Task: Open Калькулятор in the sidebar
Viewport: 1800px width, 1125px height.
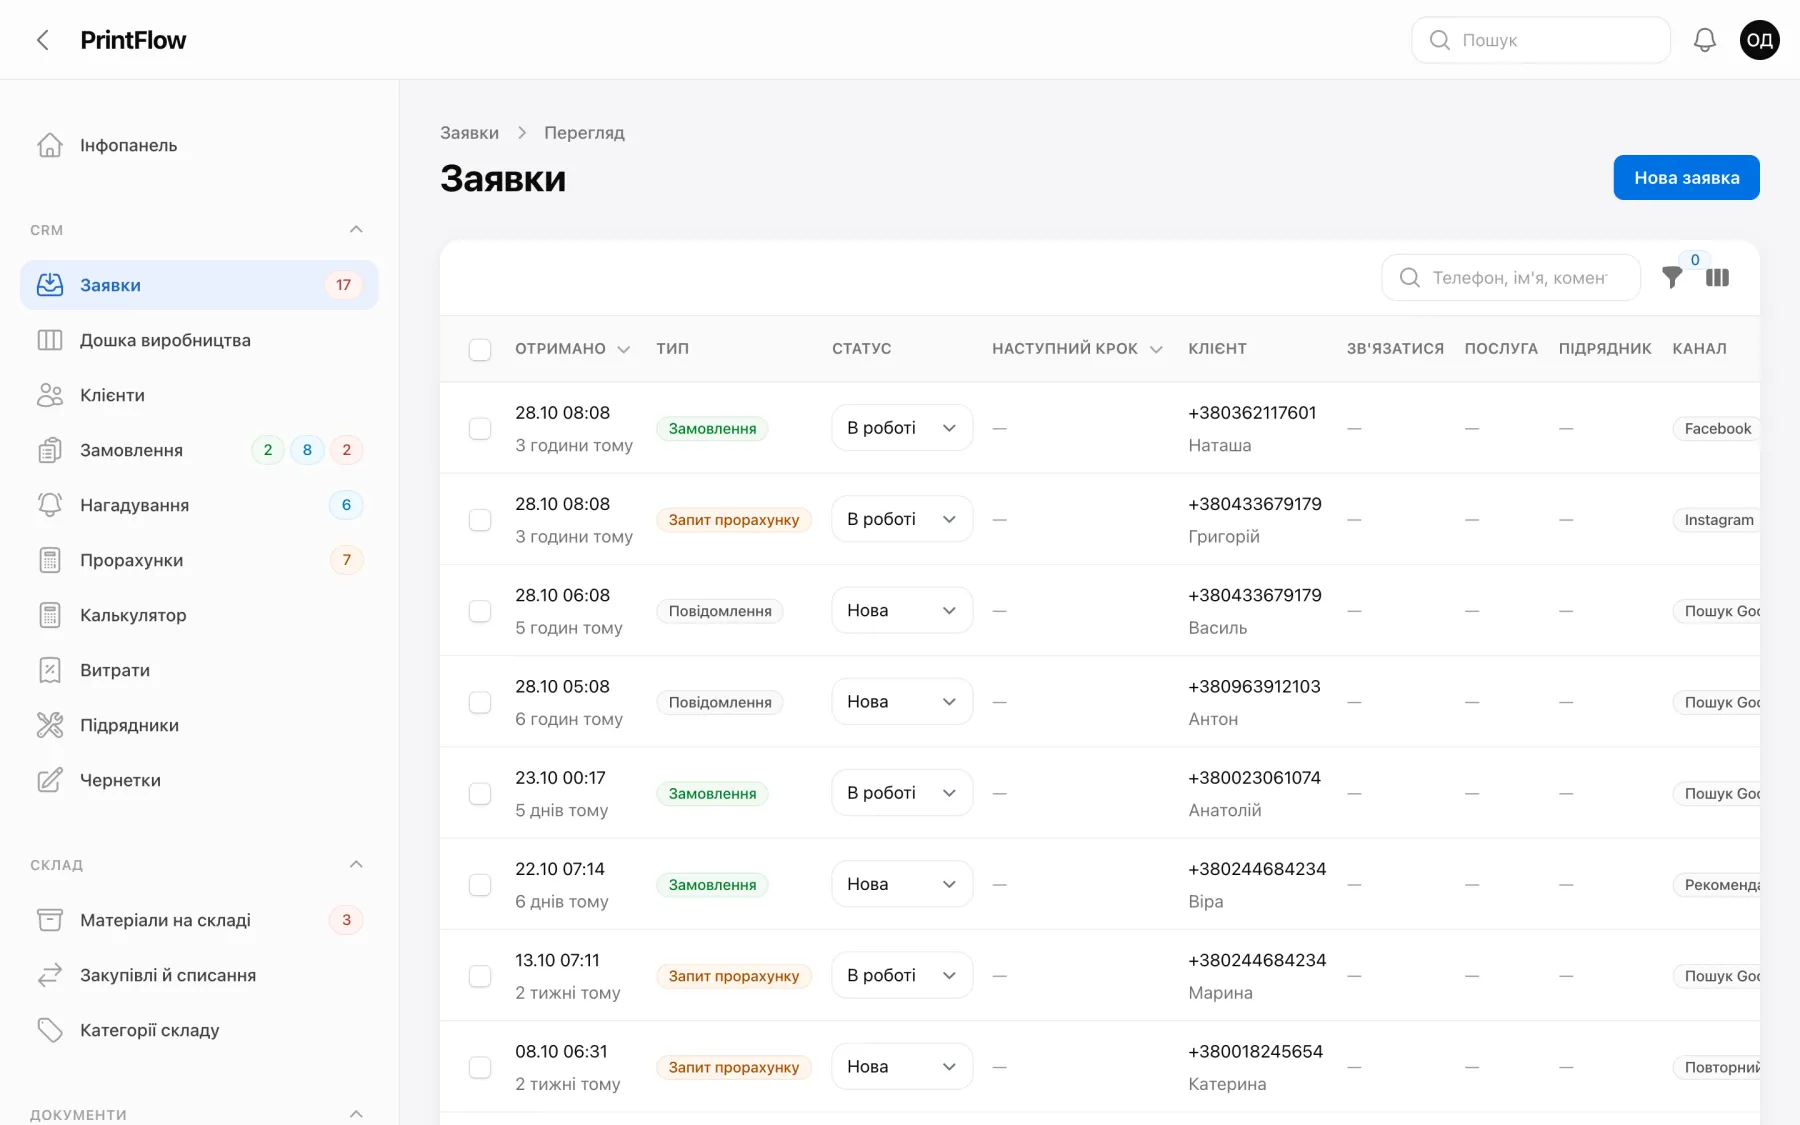Action: pyautogui.click(x=199, y=615)
